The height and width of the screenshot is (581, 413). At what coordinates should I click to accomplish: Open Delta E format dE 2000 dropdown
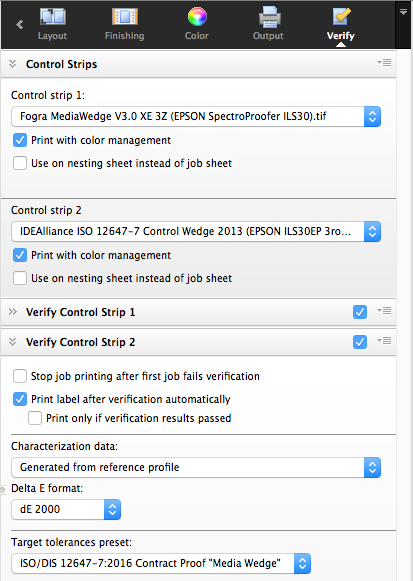[x=66, y=509]
